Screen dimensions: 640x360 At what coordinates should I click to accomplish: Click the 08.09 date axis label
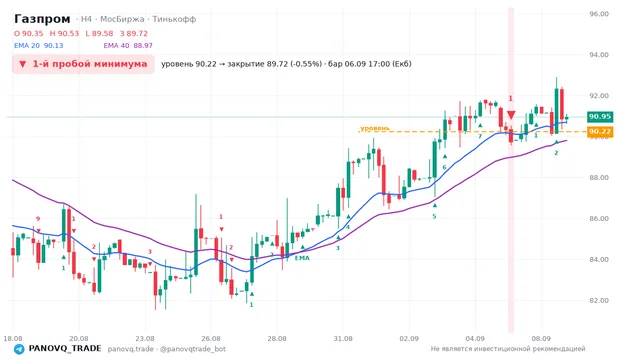tap(541, 339)
